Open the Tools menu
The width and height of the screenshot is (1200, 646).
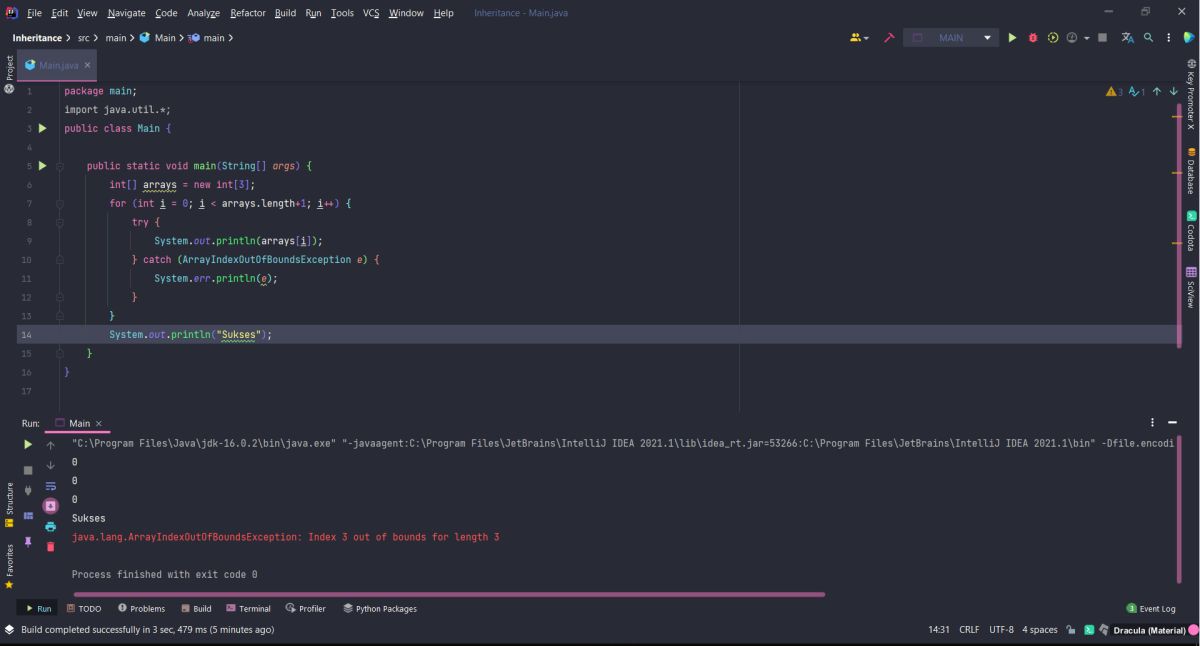(342, 13)
